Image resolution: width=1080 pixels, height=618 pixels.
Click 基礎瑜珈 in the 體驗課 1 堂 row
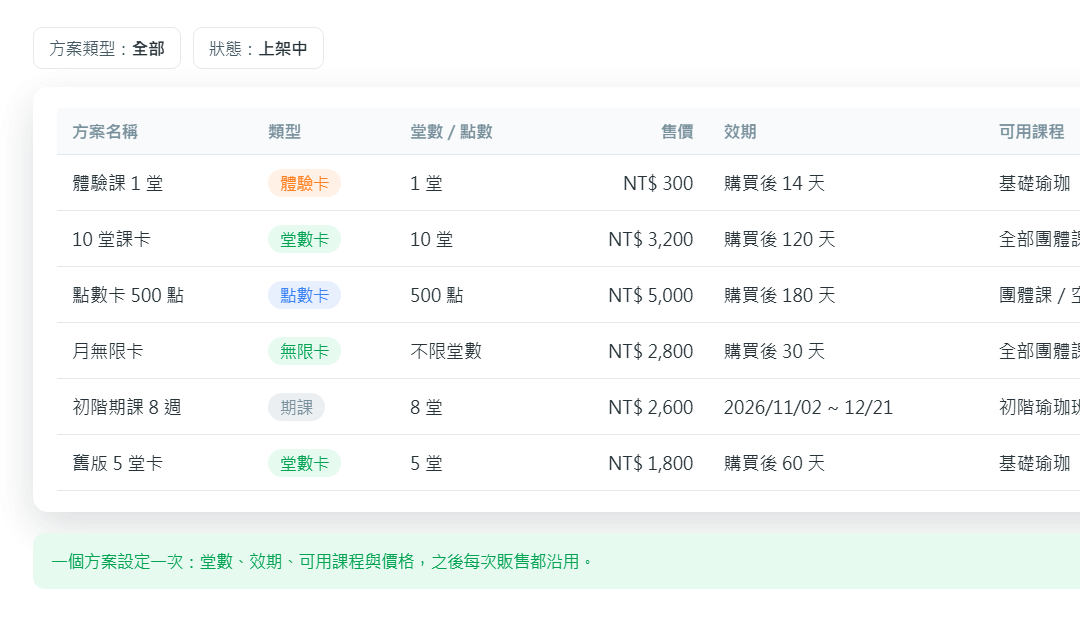pos(1035,183)
